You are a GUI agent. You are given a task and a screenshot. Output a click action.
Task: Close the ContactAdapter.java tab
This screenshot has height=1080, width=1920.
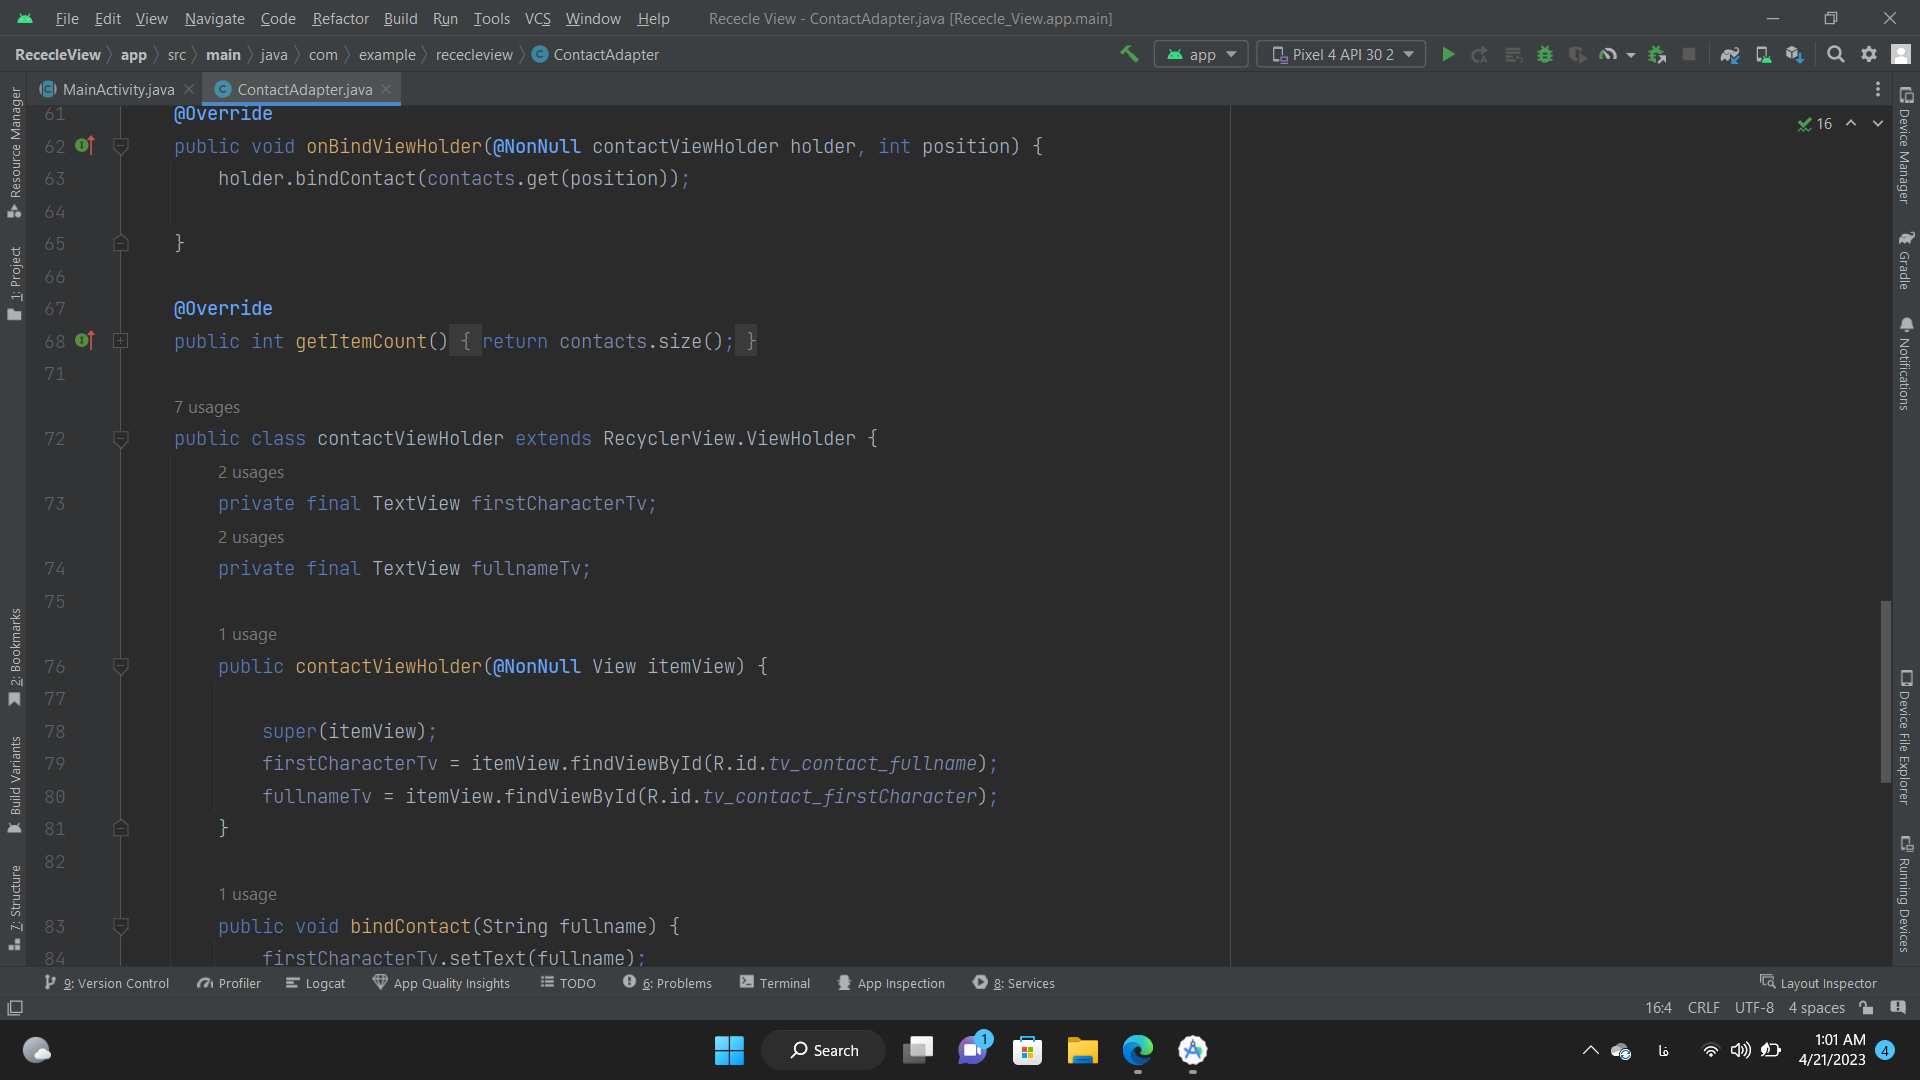point(386,89)
